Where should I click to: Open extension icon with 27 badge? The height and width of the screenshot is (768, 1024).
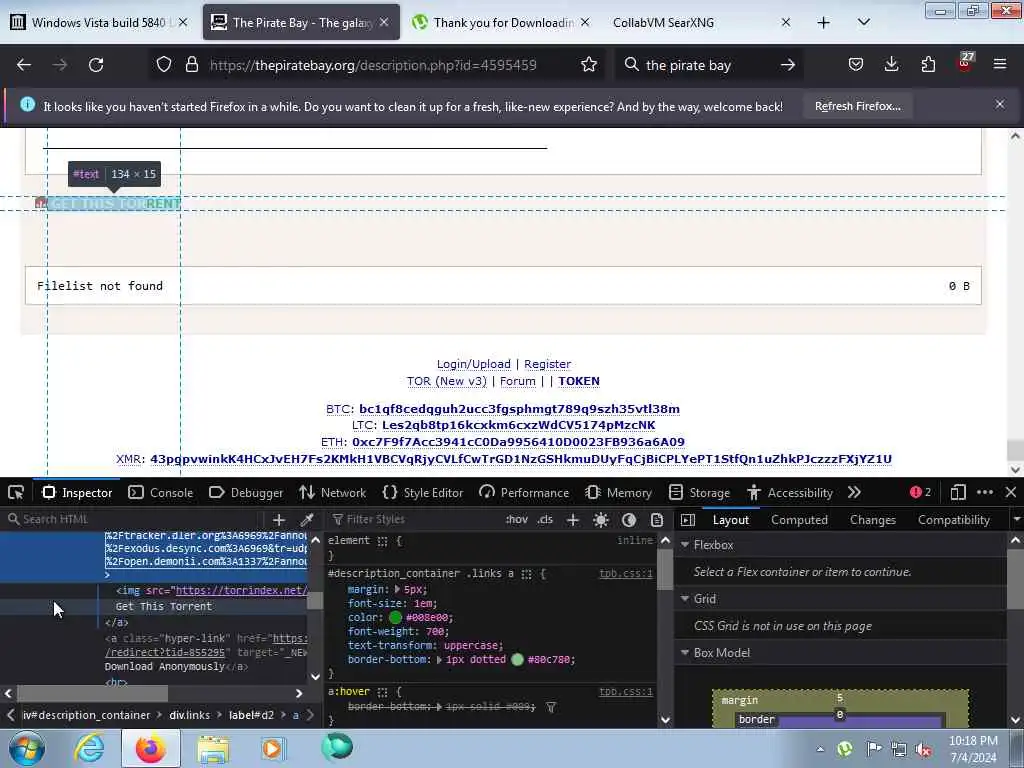(965, 63)
